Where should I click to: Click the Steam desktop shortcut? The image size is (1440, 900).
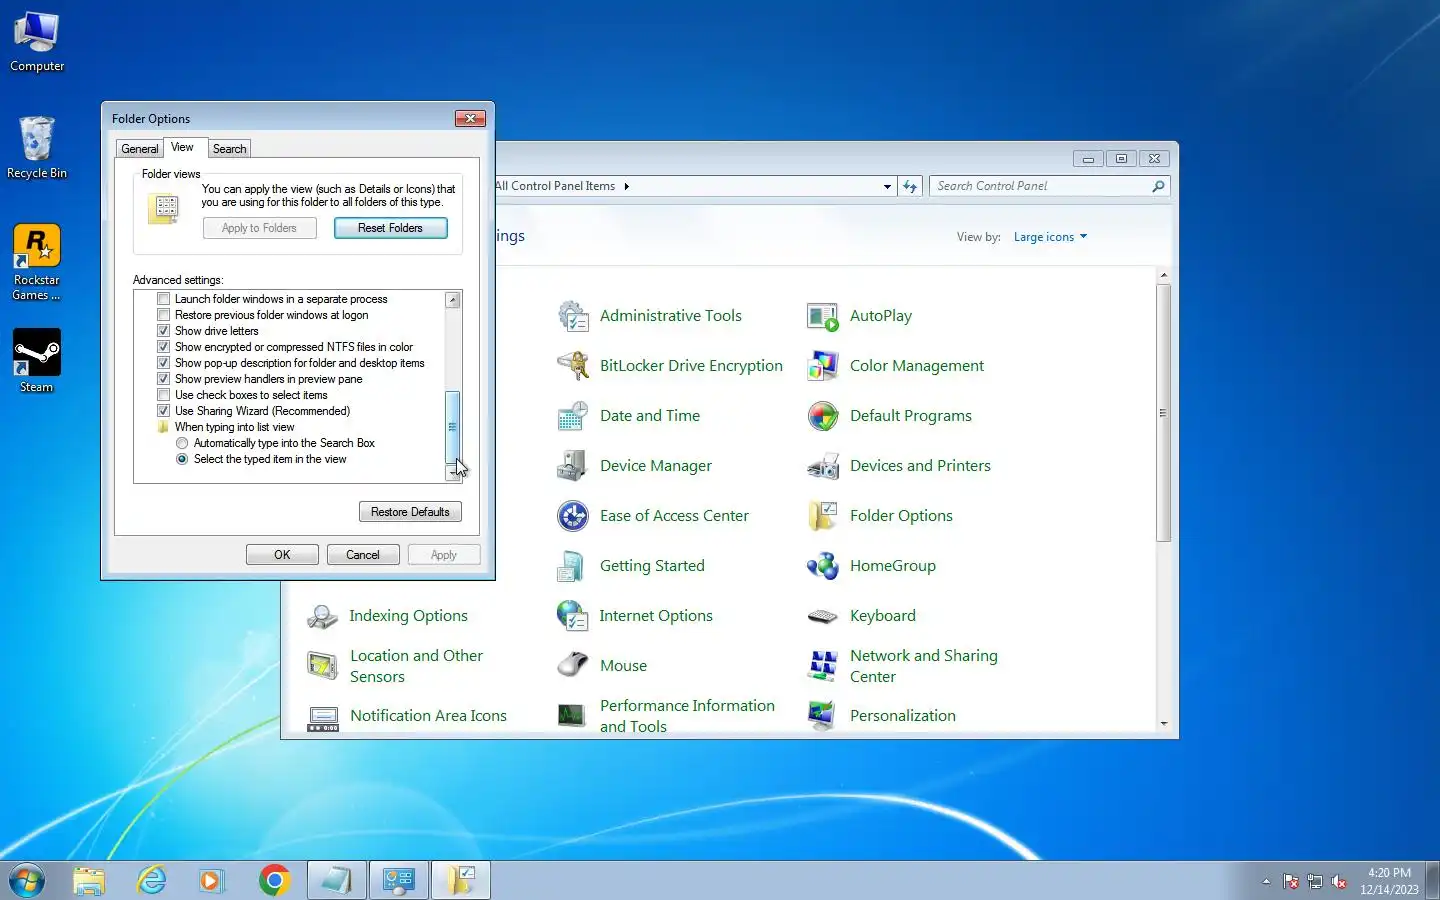coord(37,361)
